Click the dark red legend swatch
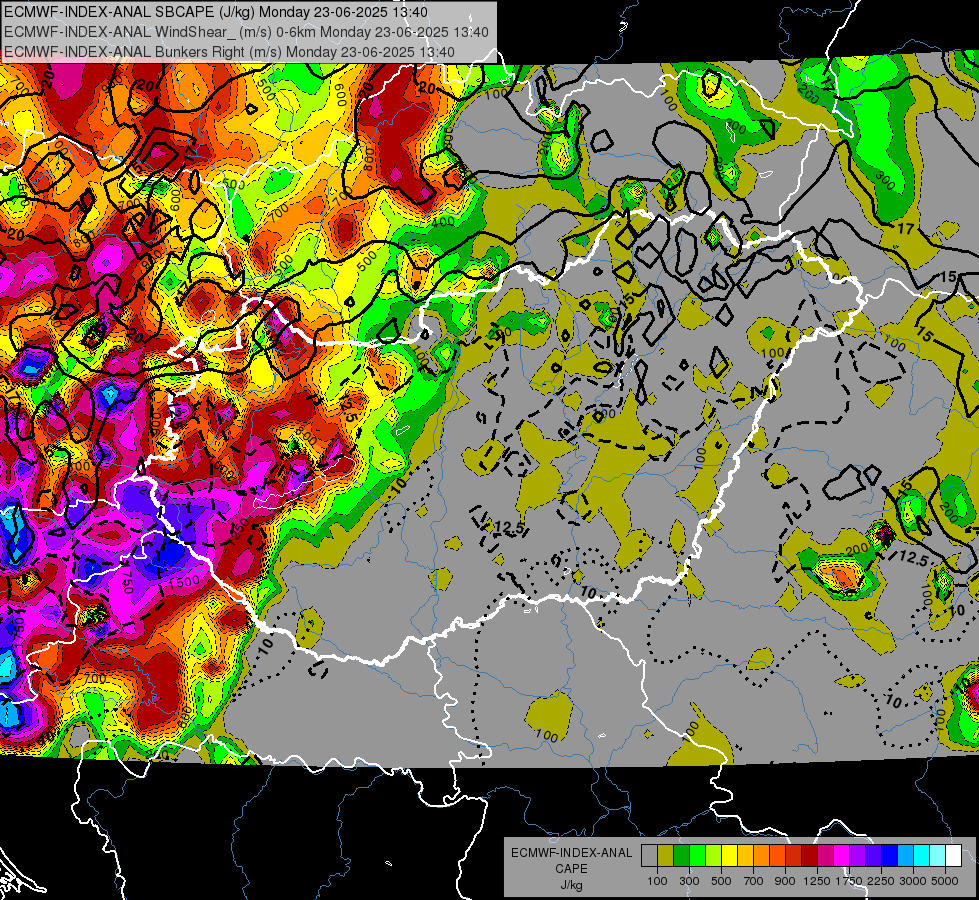The image size is (979, 900). tap(810, 855)
